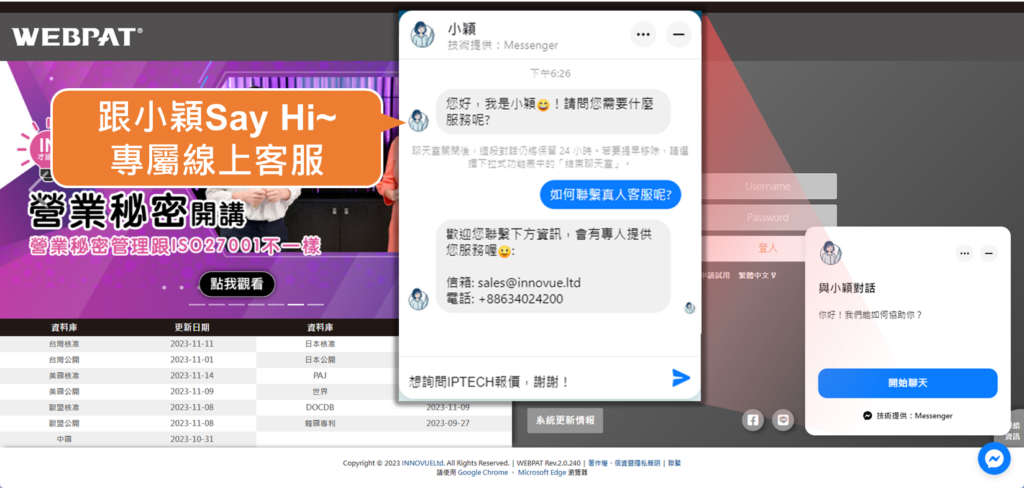Minimize the 與小穎對話 card
1024x488 pixels.
(989, 253)
